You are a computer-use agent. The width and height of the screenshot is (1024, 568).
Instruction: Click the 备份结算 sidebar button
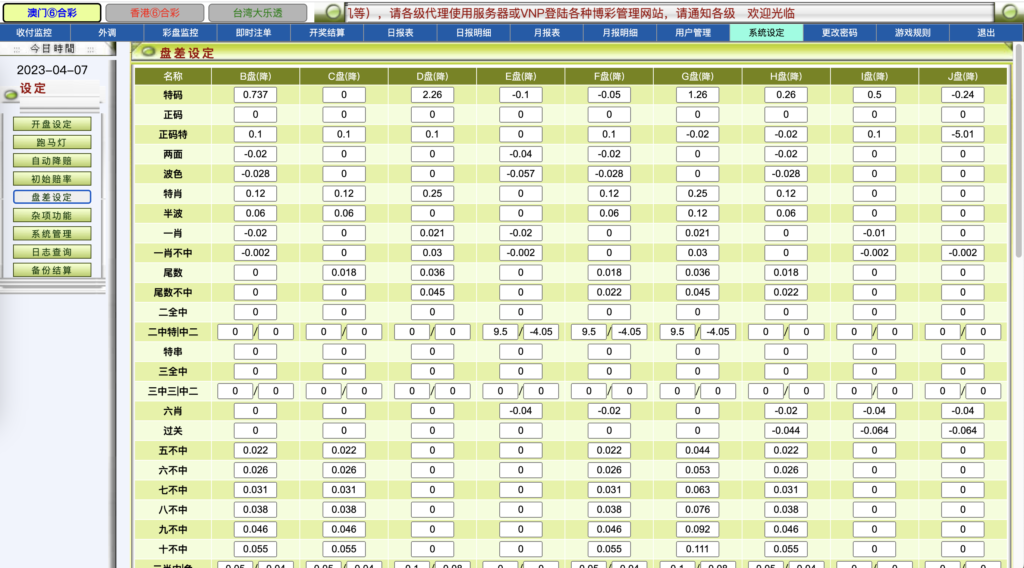click(52, 270)
